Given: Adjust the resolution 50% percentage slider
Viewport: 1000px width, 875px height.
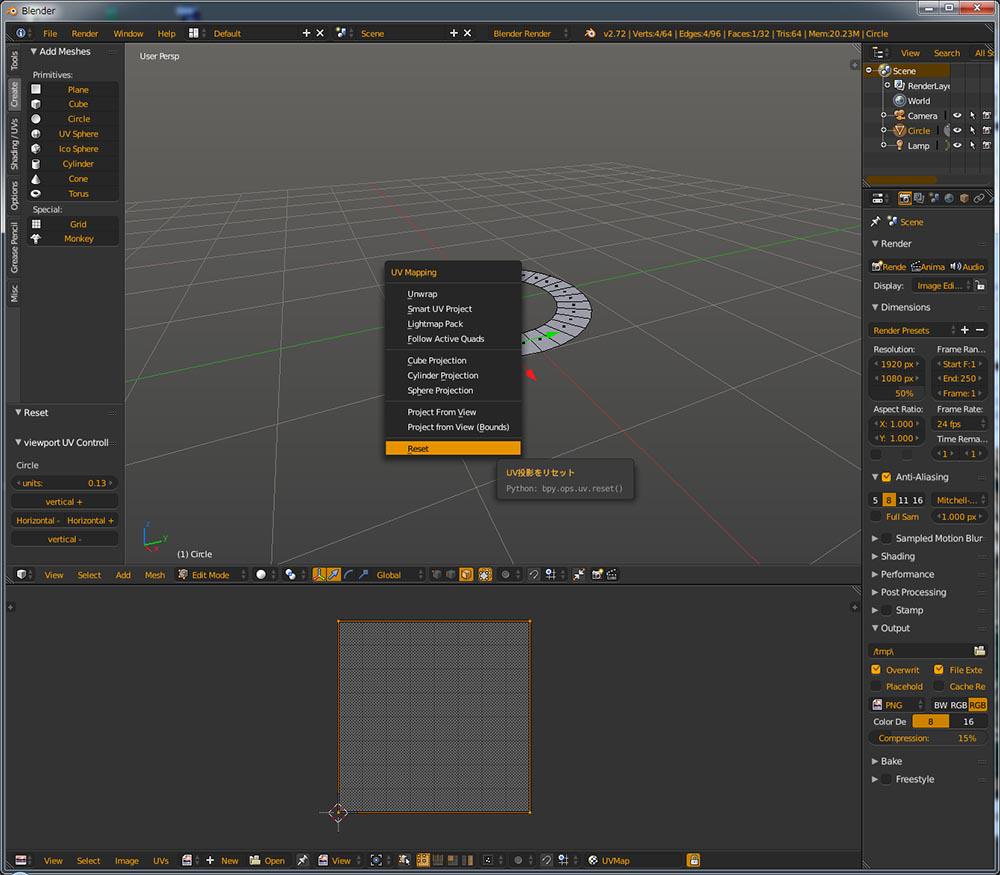Looking at the screenshot, I should 897,393.
